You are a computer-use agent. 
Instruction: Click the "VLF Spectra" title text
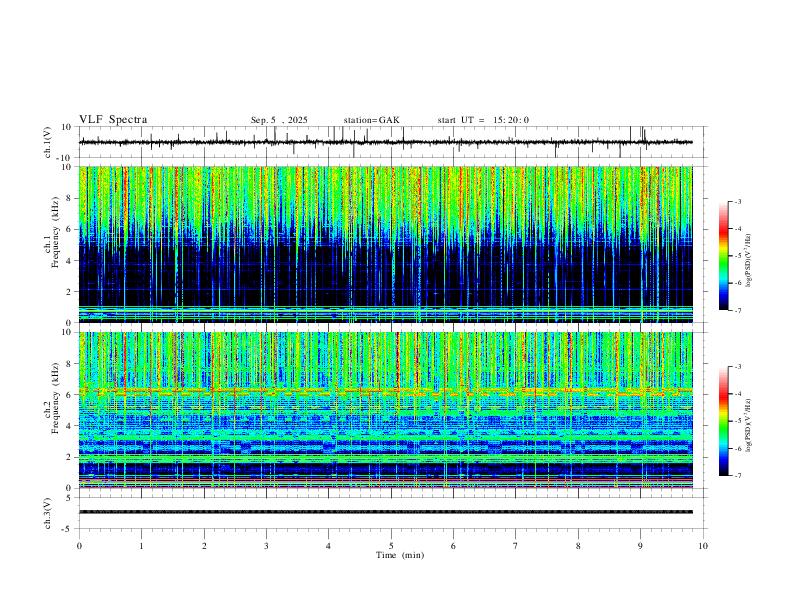point(113,120)
